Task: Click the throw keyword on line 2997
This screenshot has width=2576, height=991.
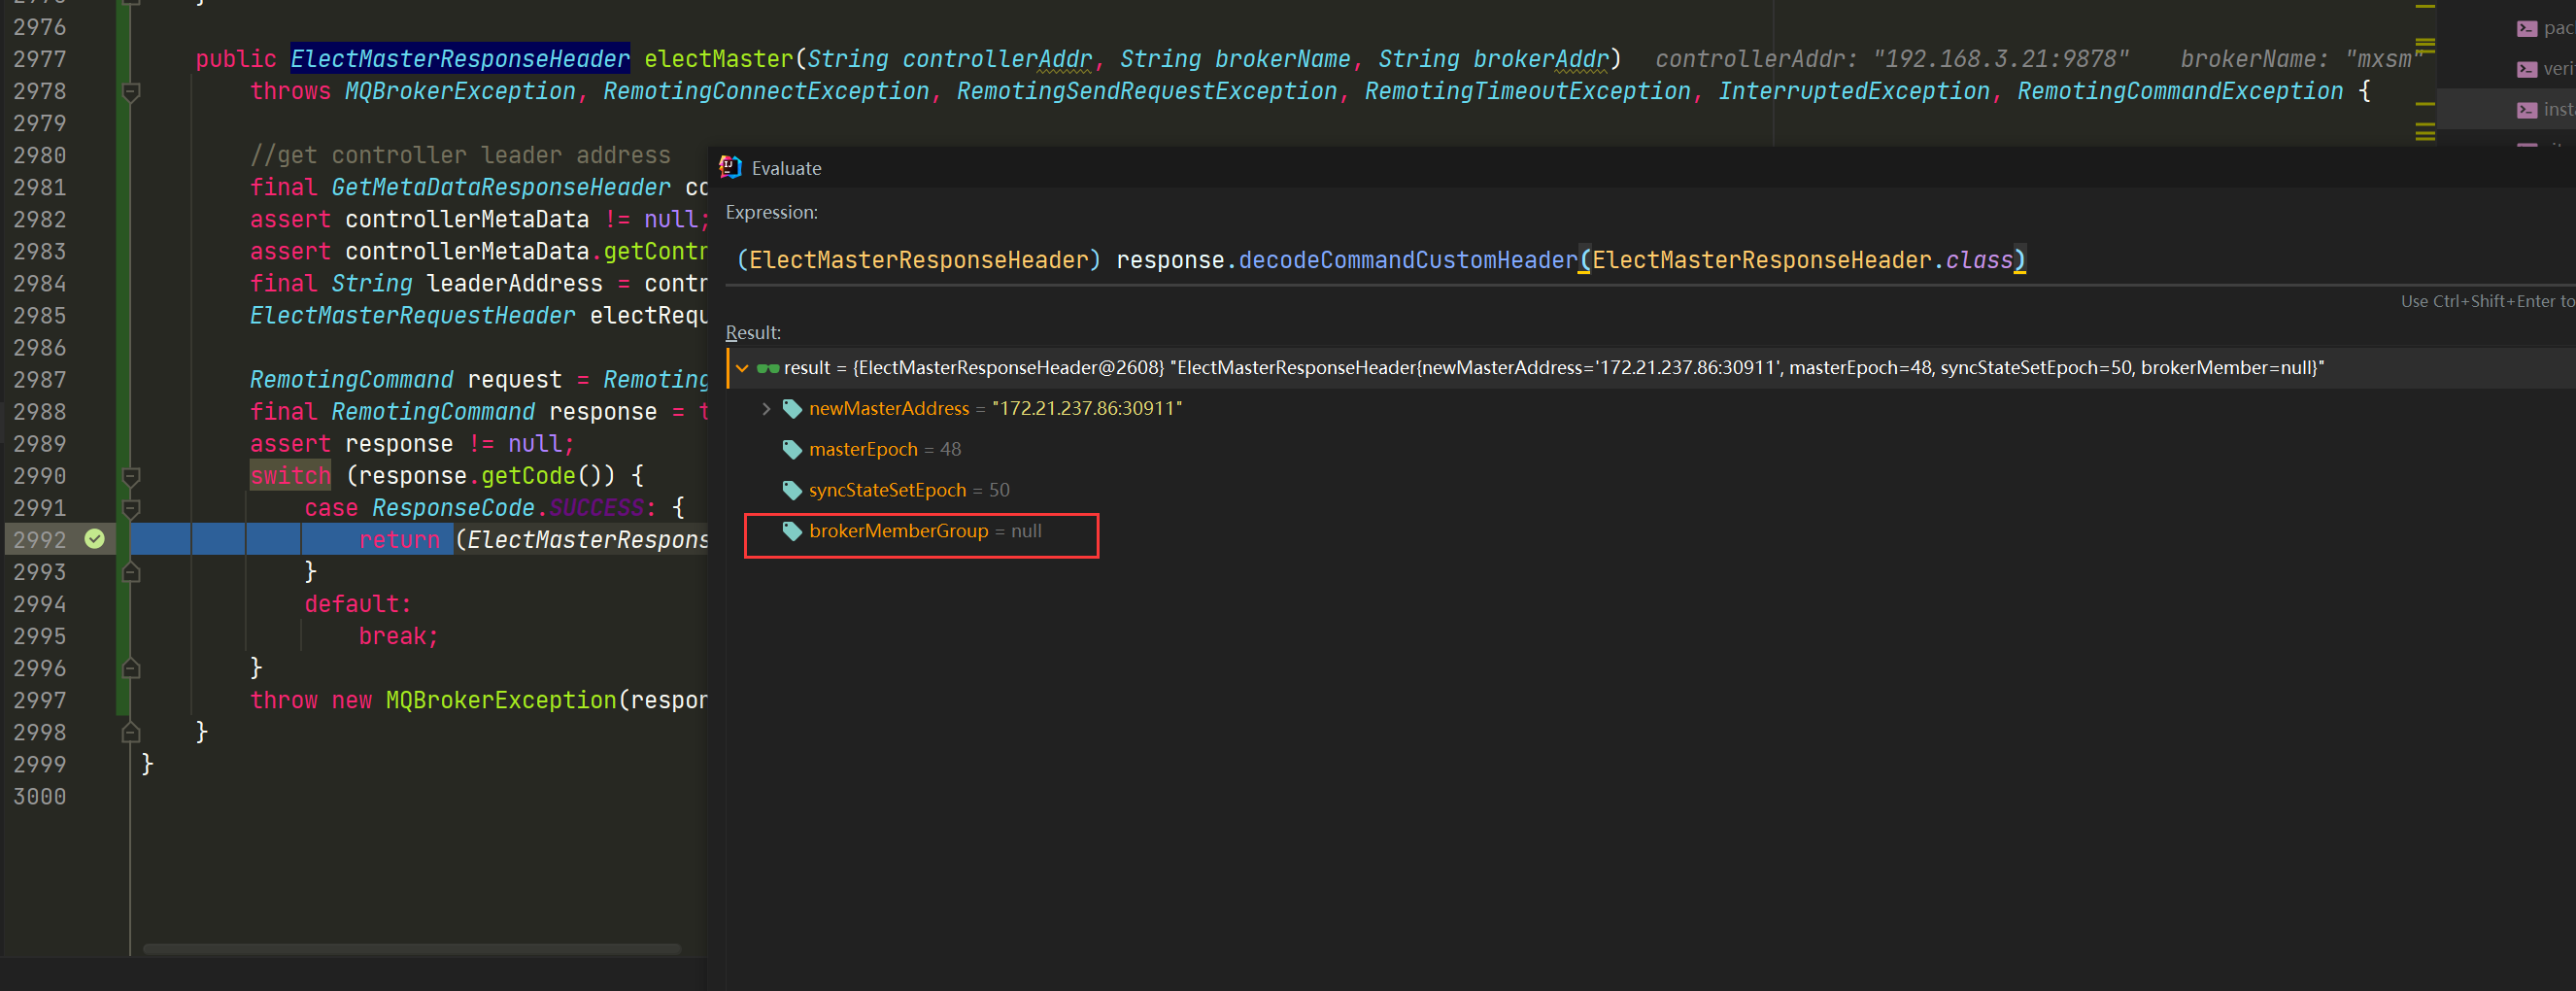Action: [284, 700]
